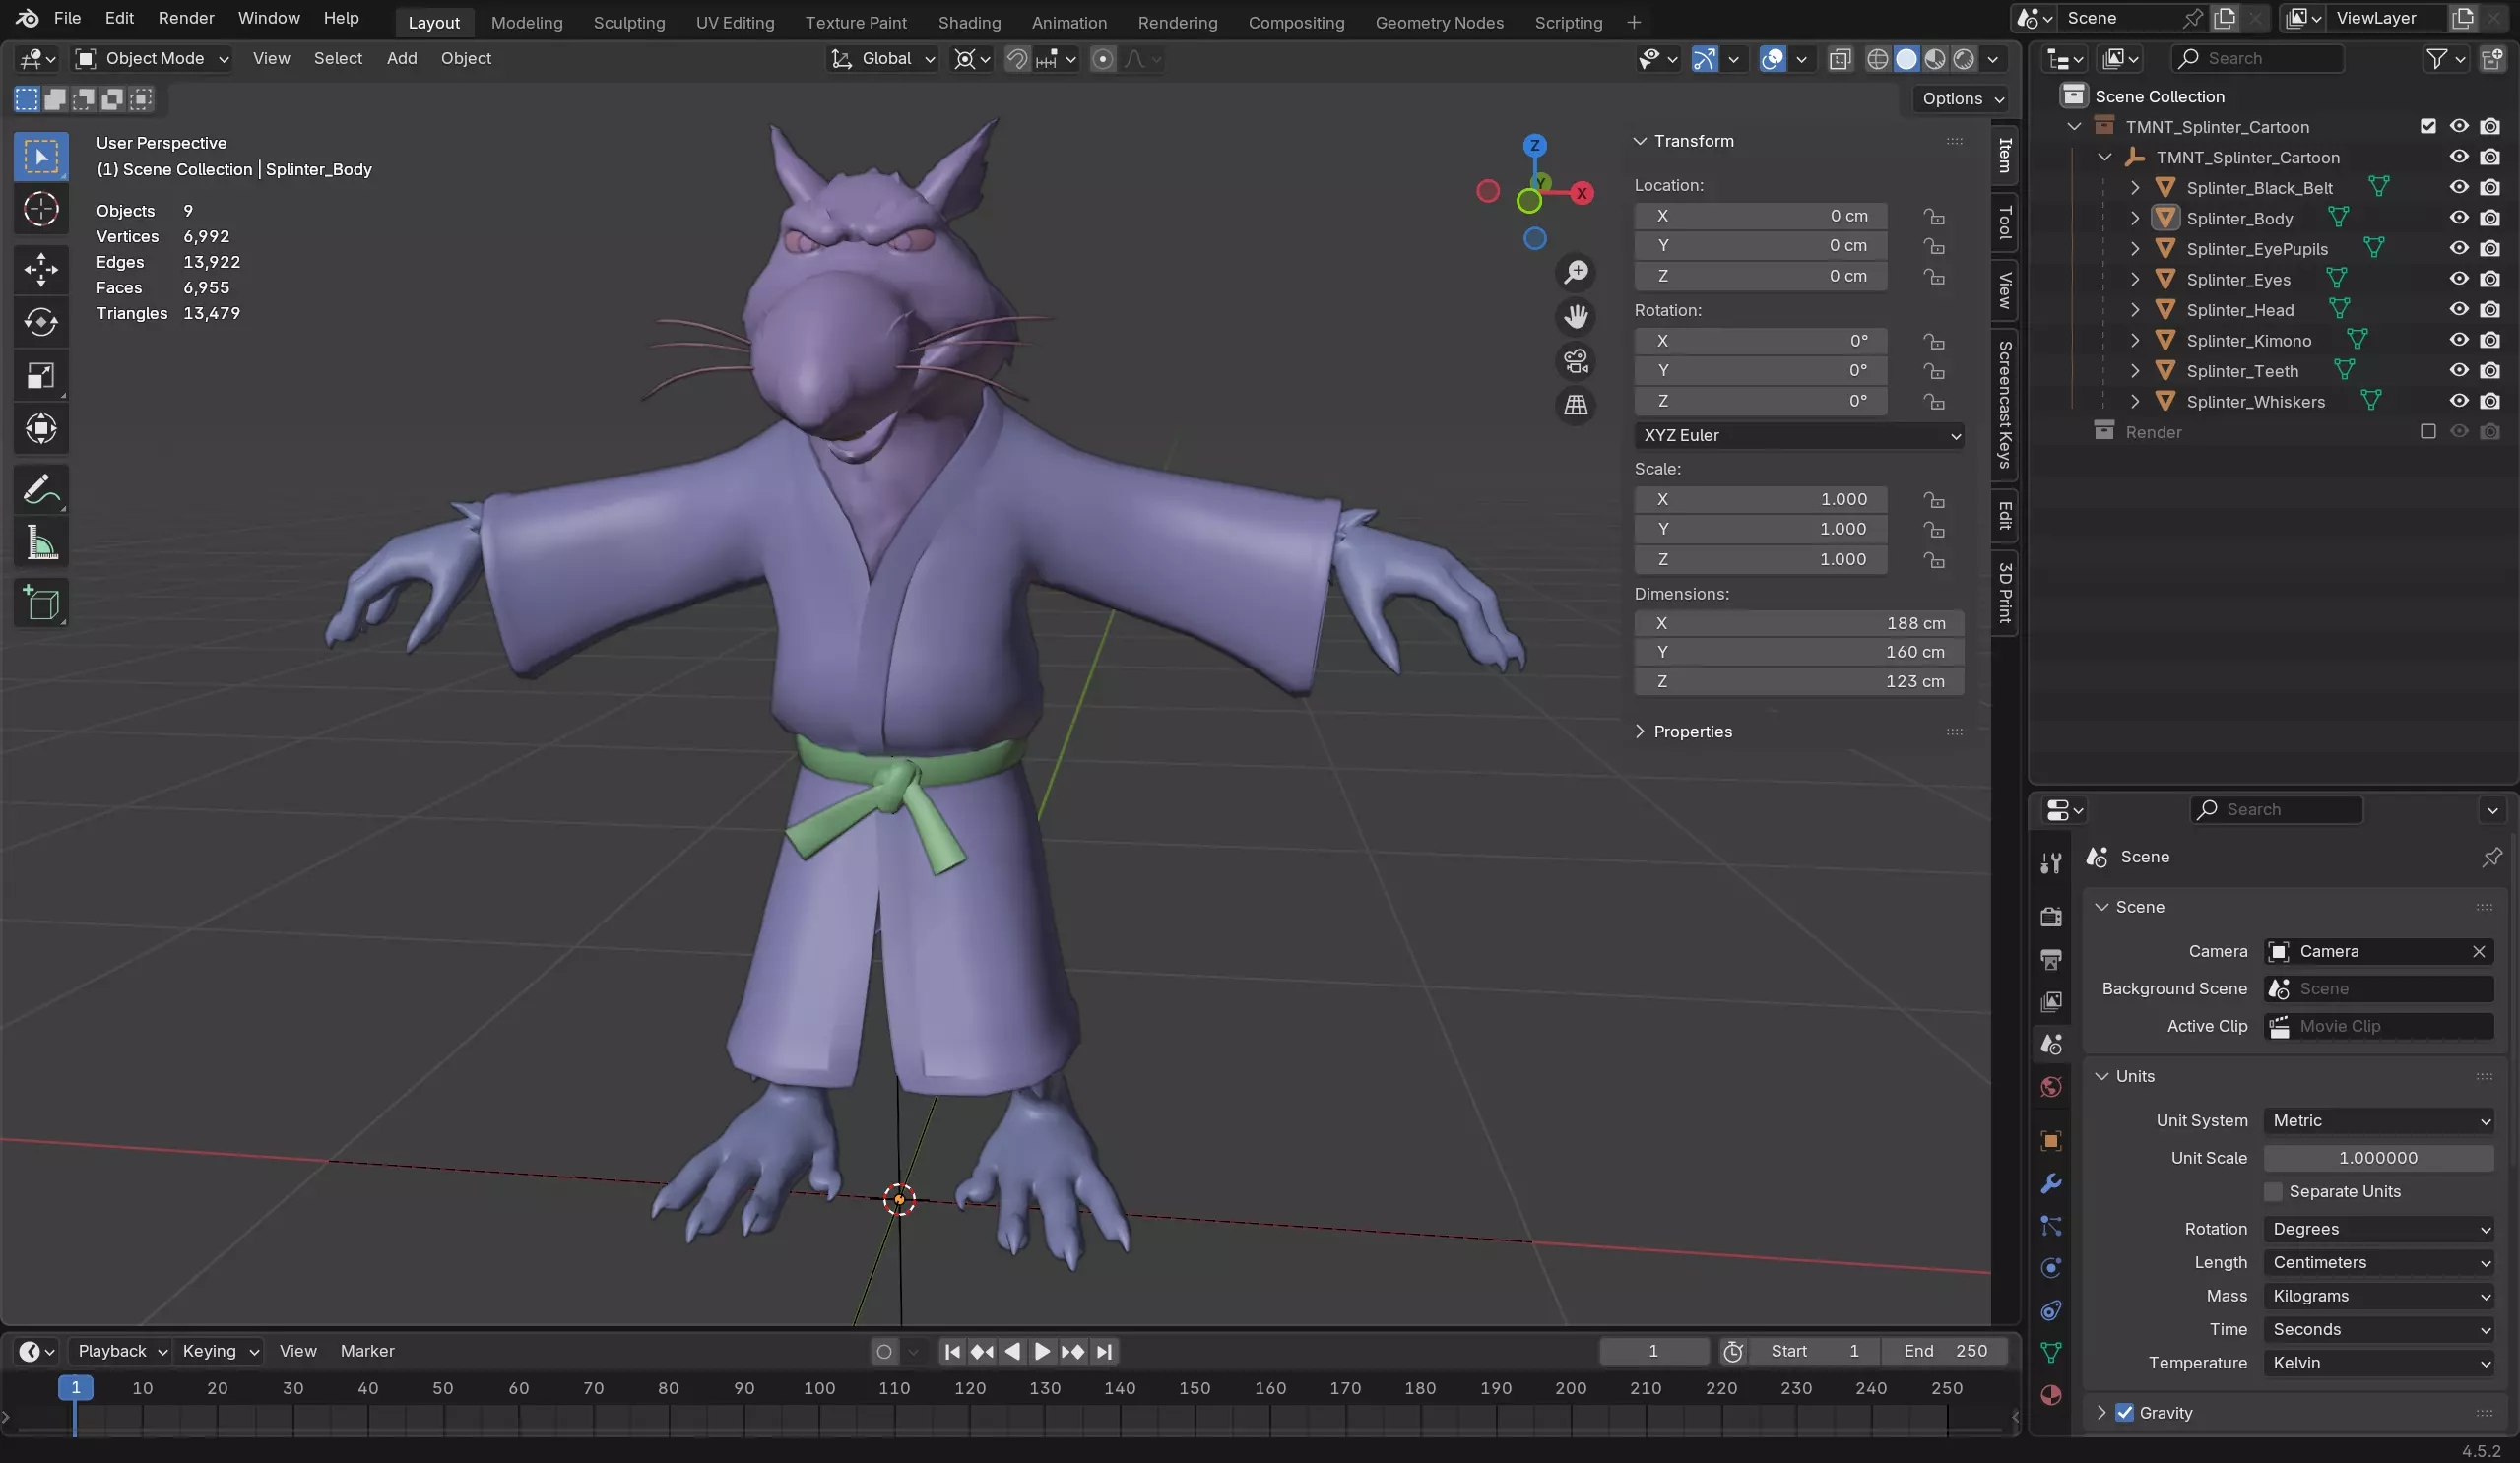Open Modifier properties wrench tab

2051,1184
